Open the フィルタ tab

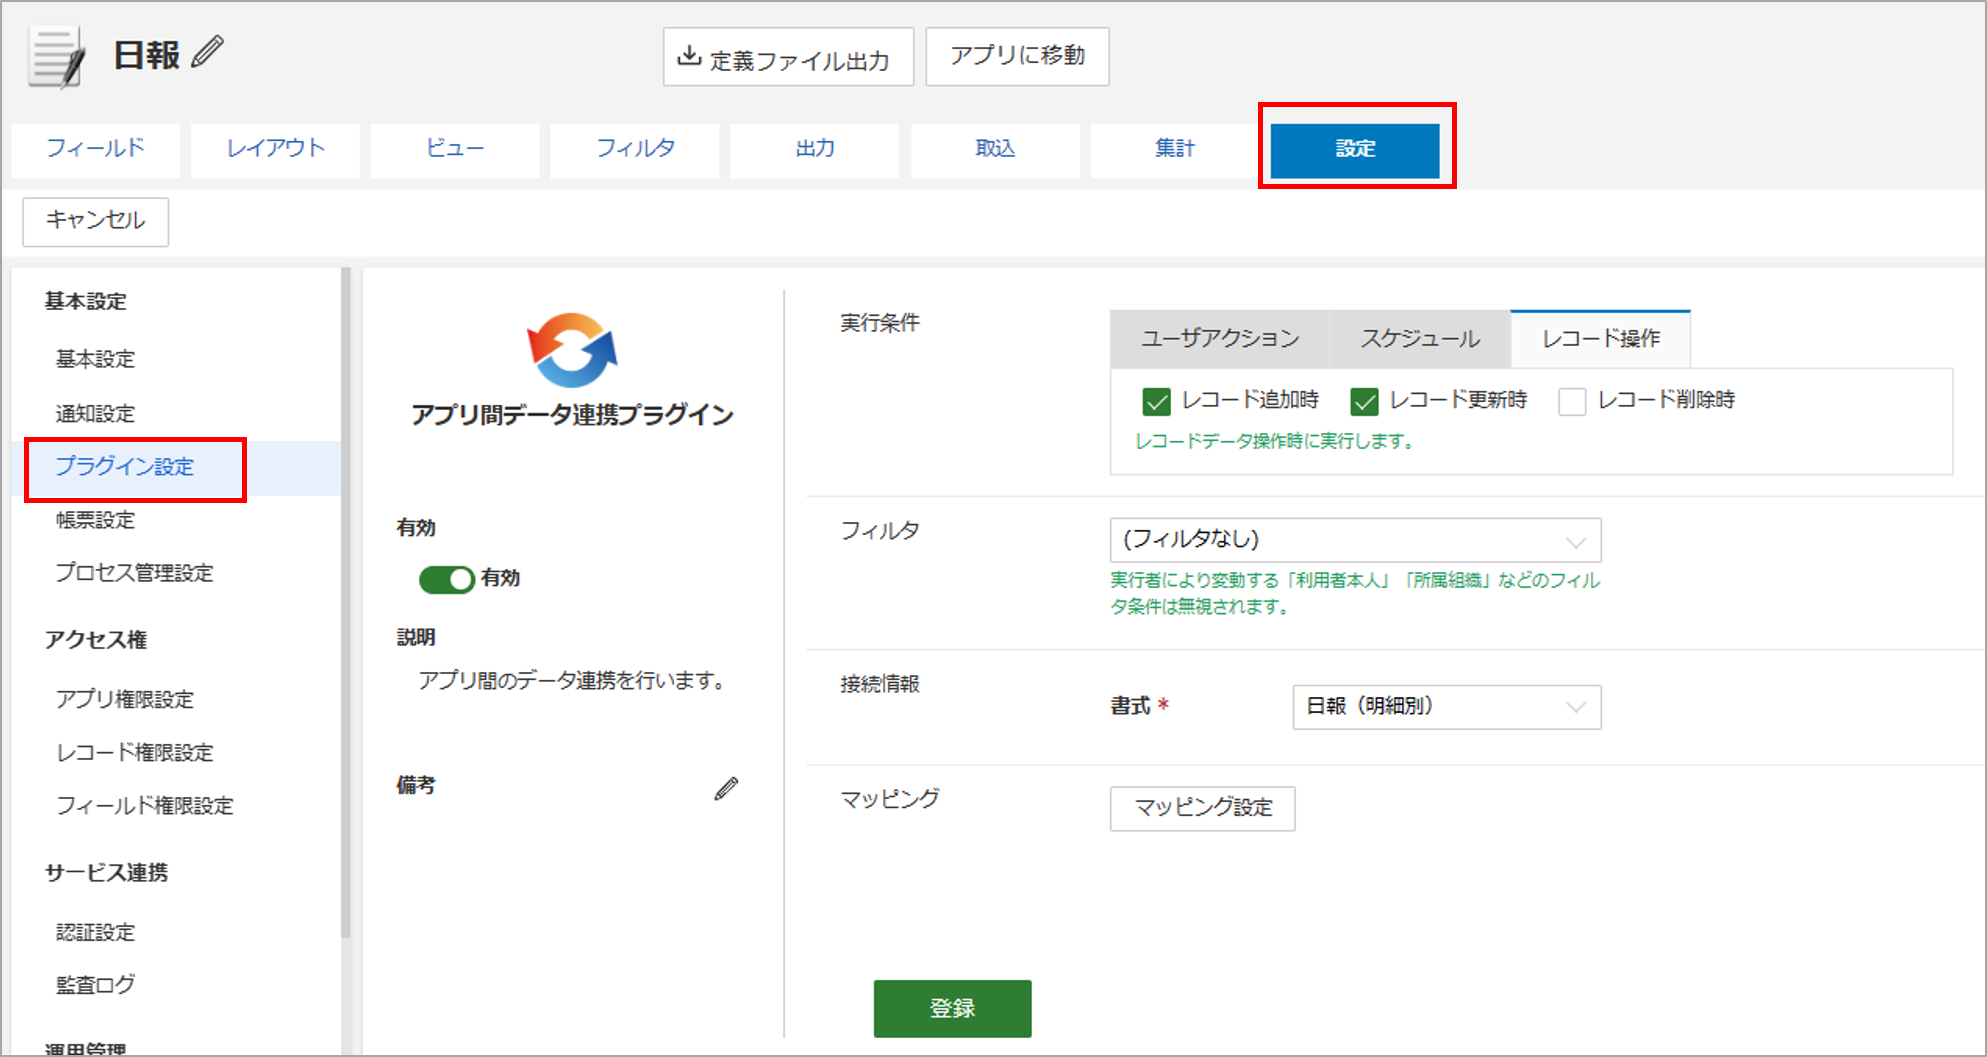click(635, 149)
